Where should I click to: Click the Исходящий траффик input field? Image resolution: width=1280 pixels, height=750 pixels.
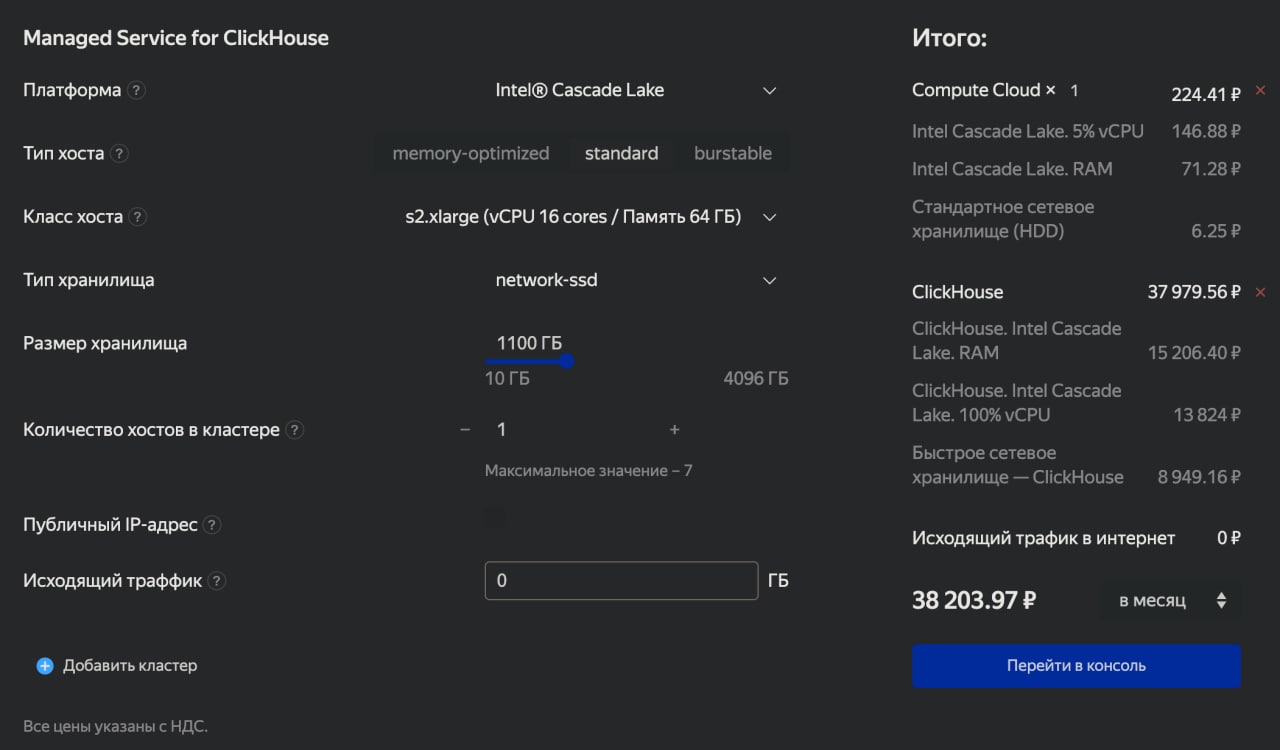[621, 581]
